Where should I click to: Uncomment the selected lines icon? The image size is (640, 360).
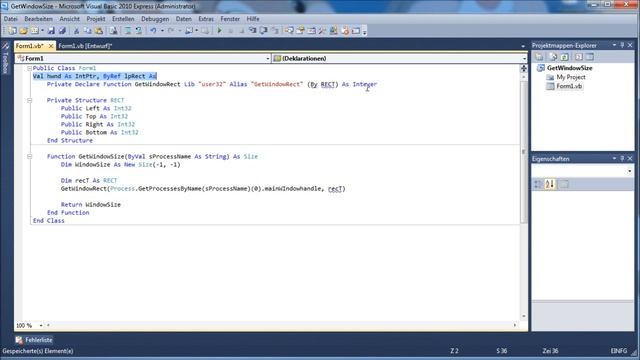[139, 31]
